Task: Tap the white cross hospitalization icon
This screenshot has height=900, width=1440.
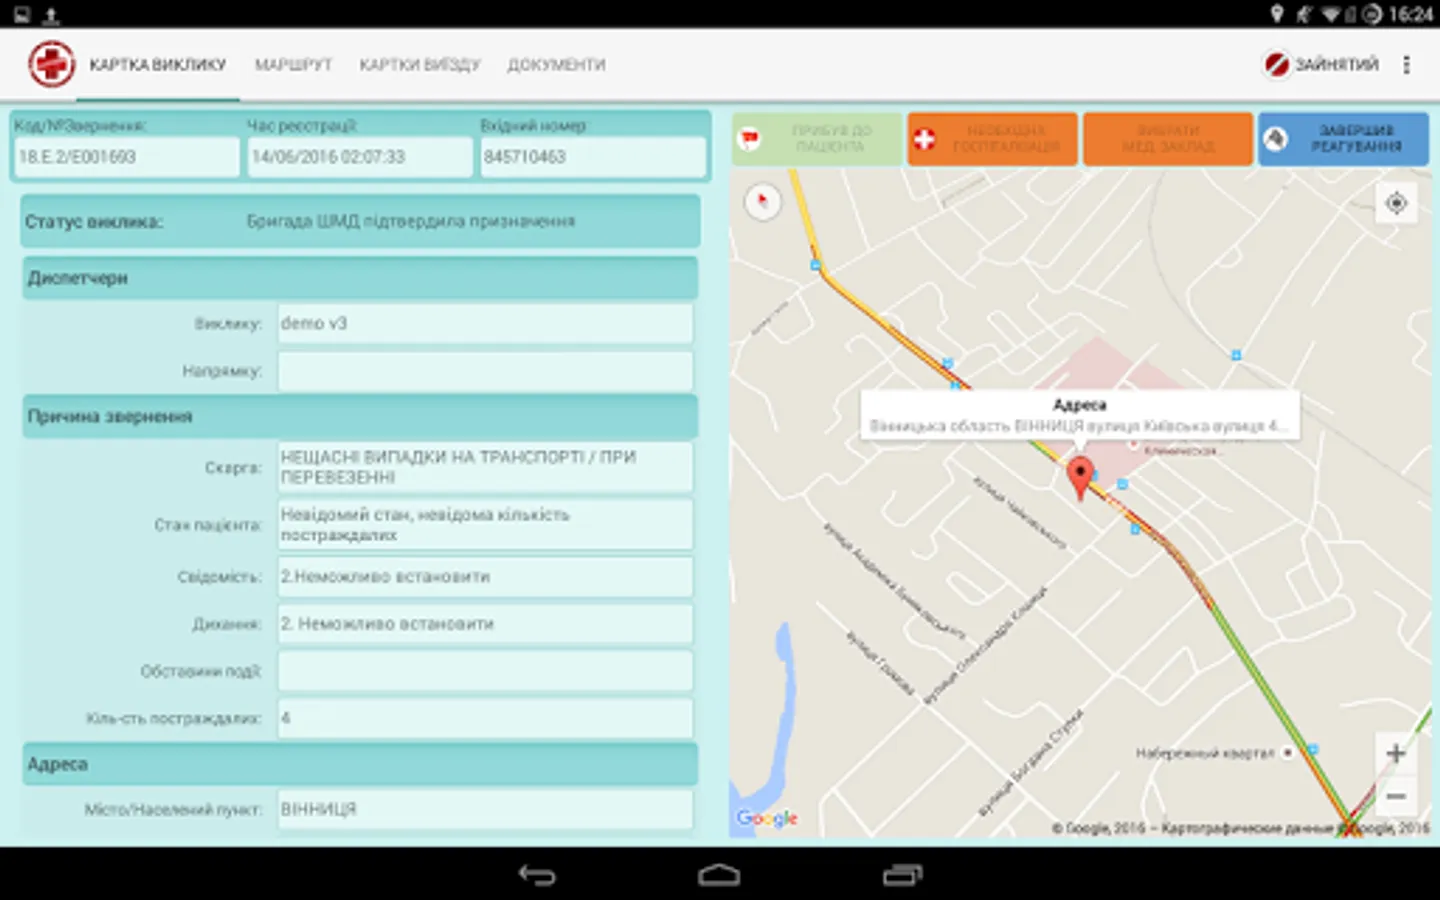Action: click(x=925, y=139)
